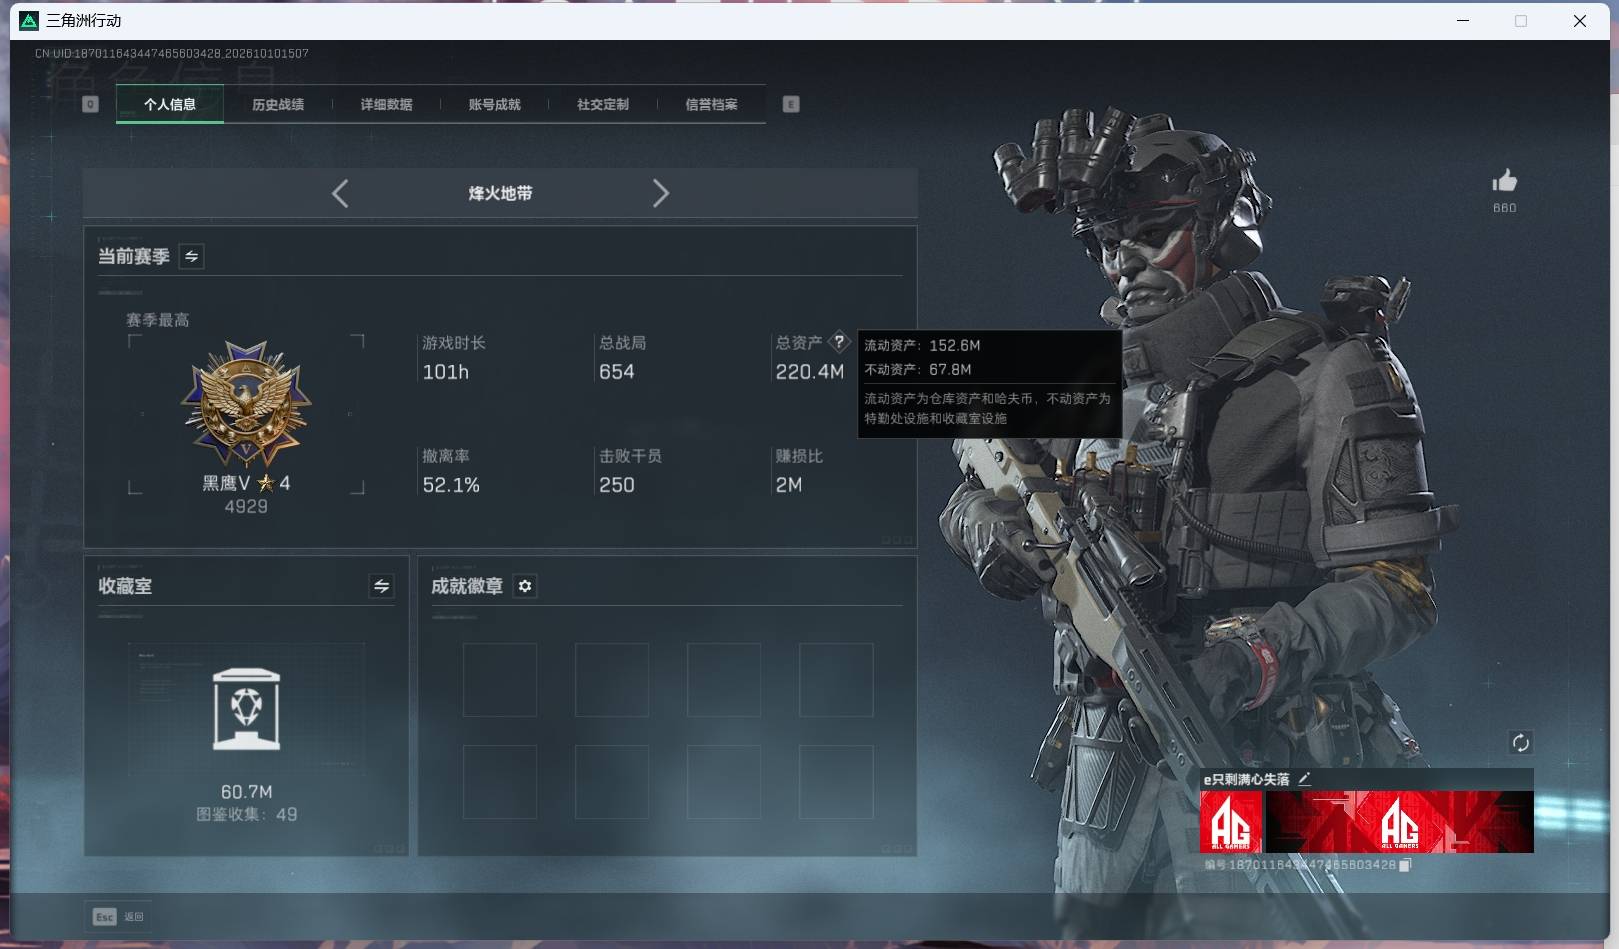Click the 654 total matches value

(616, 372)
